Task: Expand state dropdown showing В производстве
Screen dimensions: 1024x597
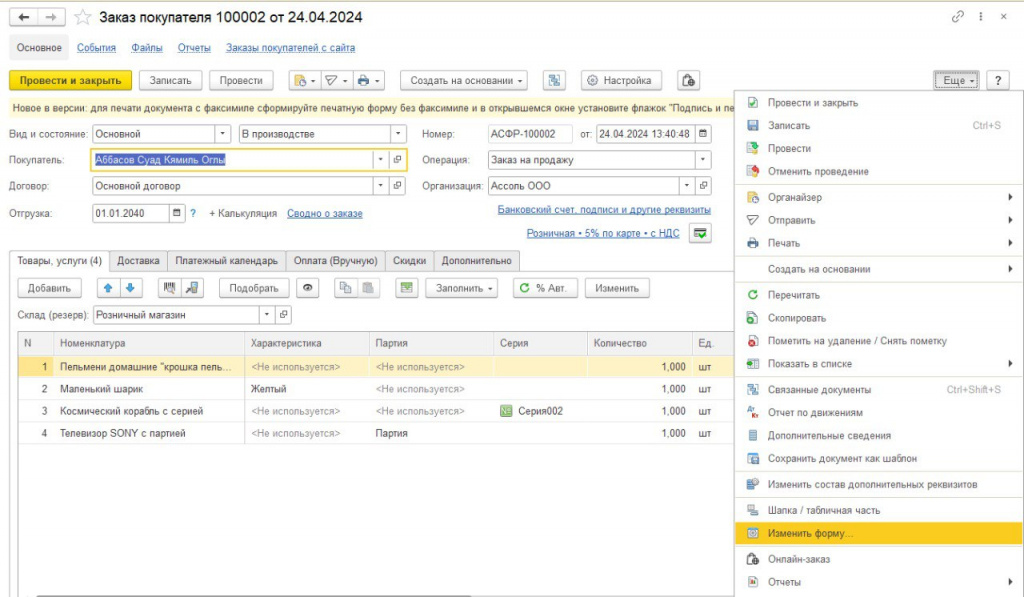Action: [398, 134]
